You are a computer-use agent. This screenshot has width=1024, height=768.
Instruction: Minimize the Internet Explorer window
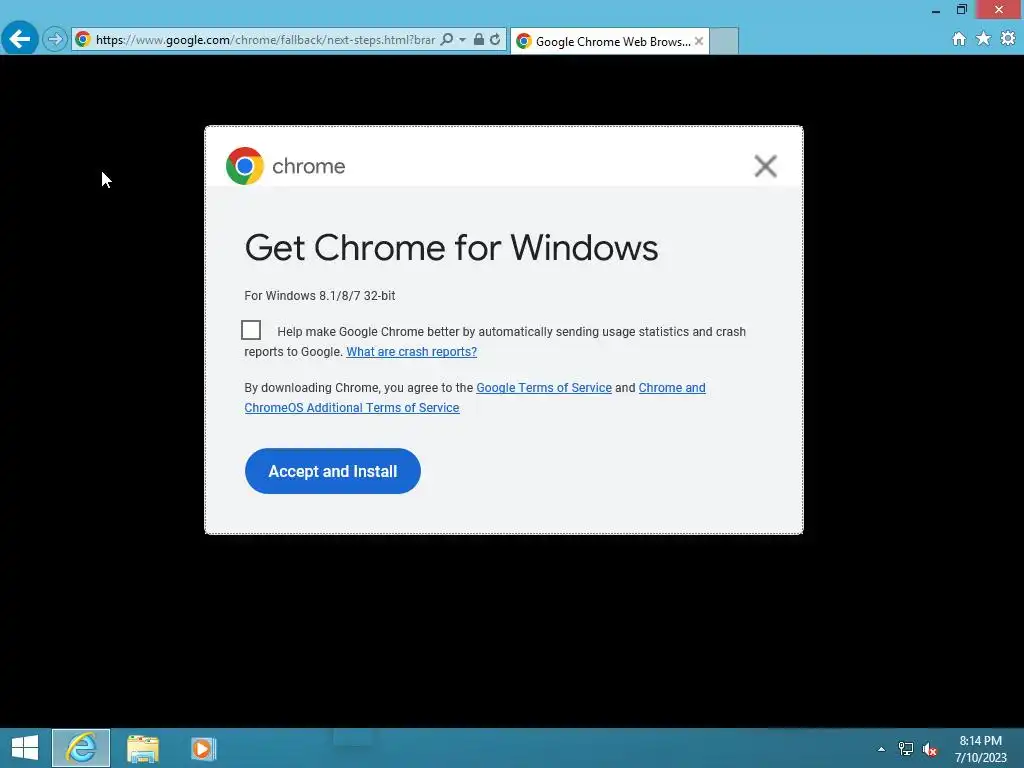coord(936,10)
